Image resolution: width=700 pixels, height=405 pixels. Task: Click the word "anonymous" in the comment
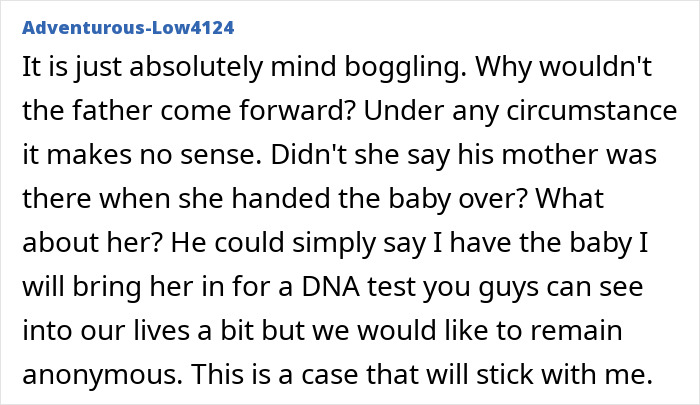[x=101, y=374]
